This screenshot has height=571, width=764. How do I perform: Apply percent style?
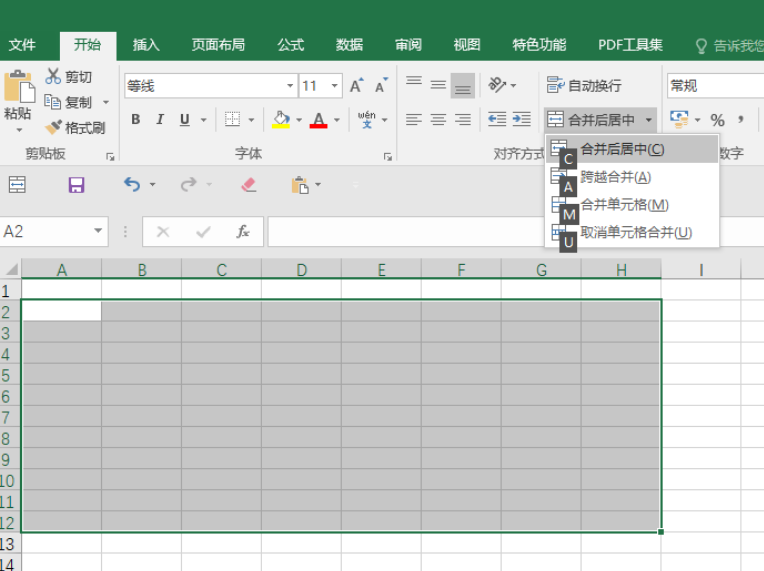click(x=717, y=120)
